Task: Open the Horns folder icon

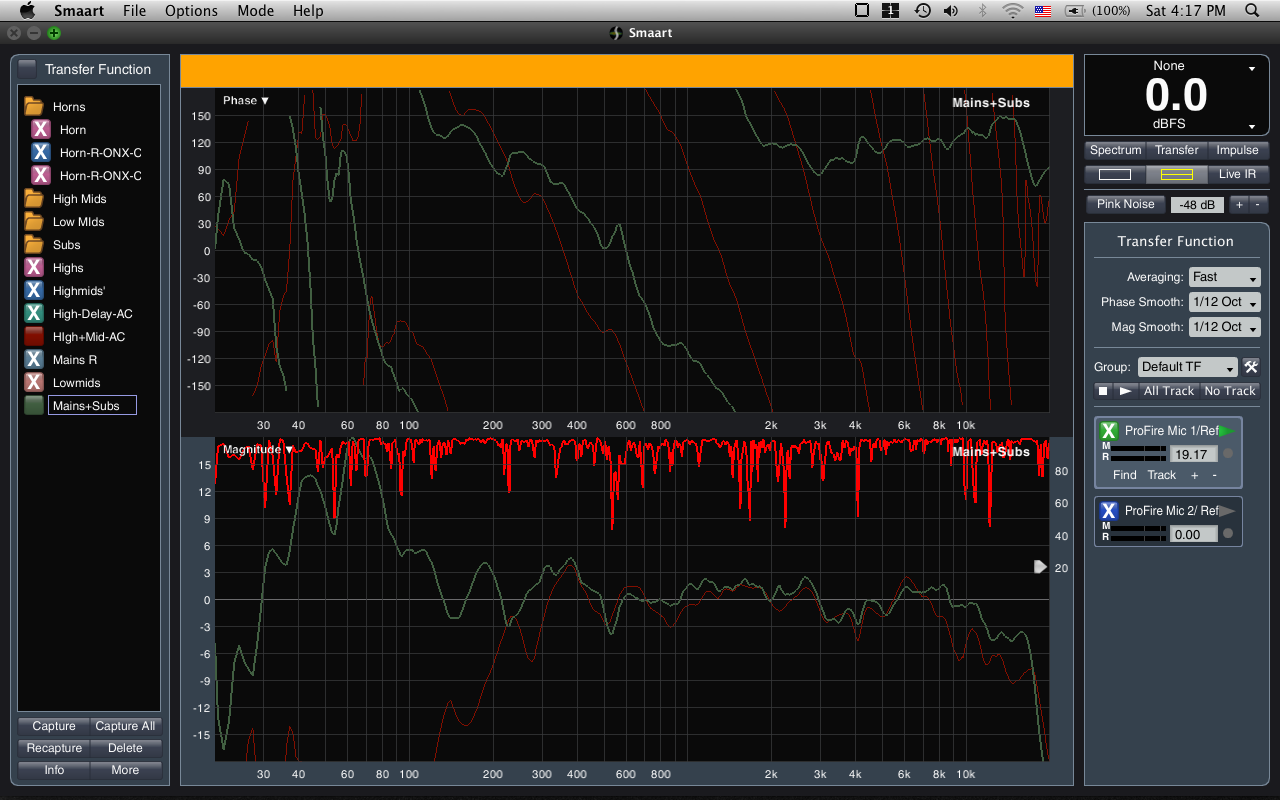Action: pos(34,106)
